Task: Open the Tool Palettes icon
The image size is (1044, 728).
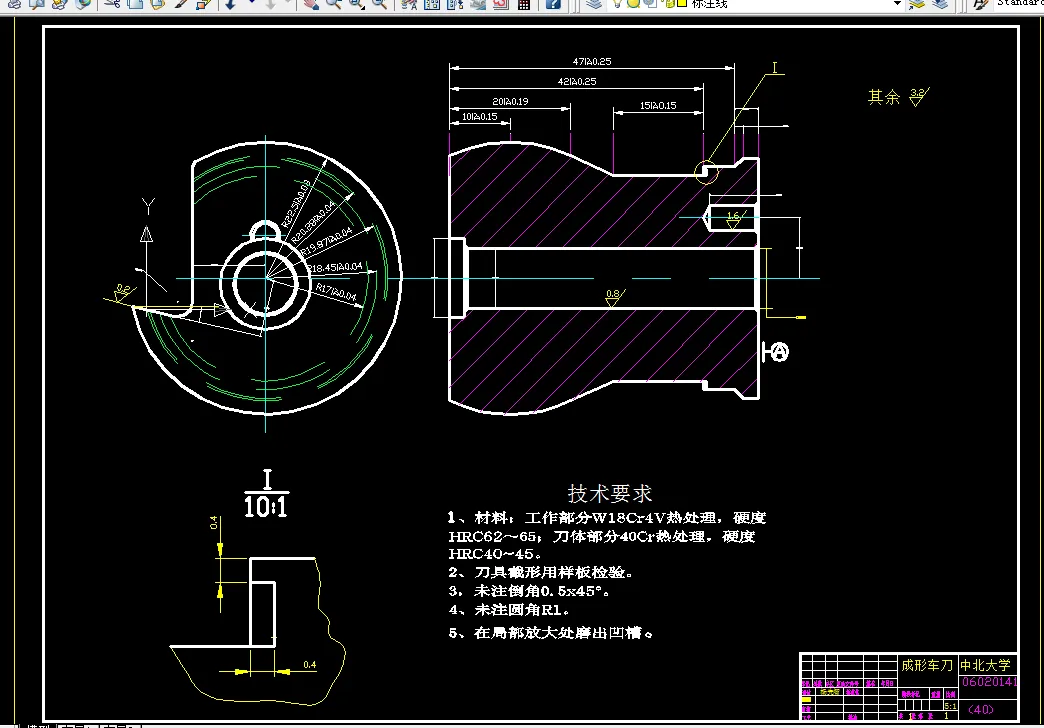Action: tap(455, 3)
